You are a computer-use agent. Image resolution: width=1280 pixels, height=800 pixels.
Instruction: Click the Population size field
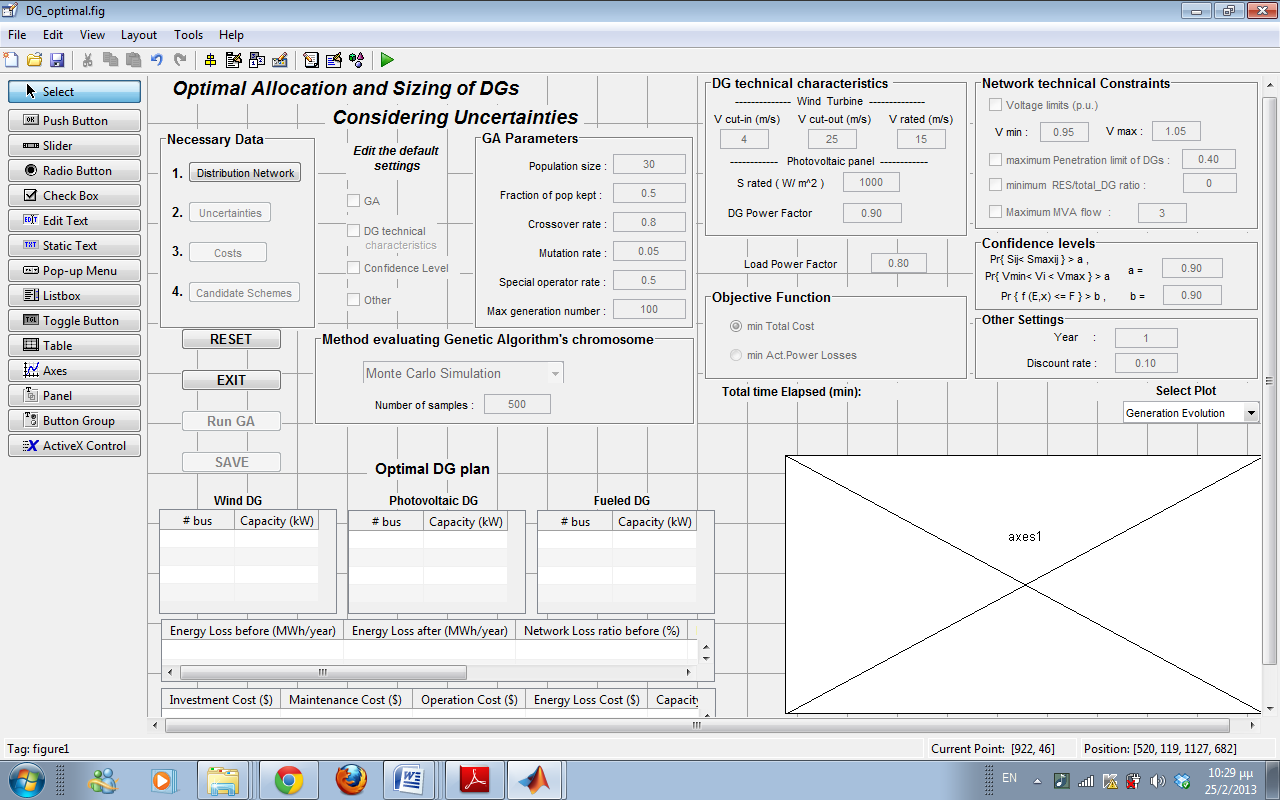[649, 165]
